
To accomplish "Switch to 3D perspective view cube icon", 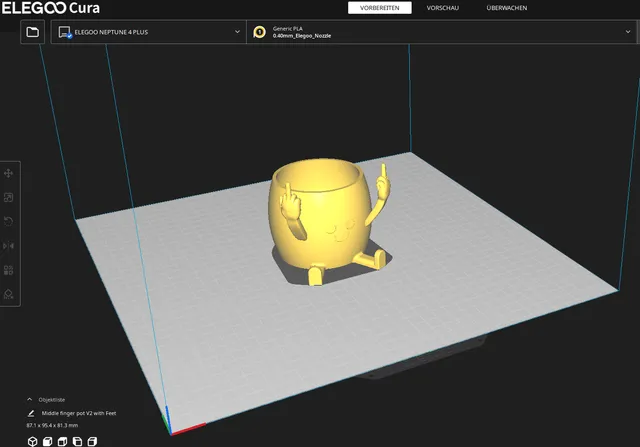I will [x=33, y=441].
